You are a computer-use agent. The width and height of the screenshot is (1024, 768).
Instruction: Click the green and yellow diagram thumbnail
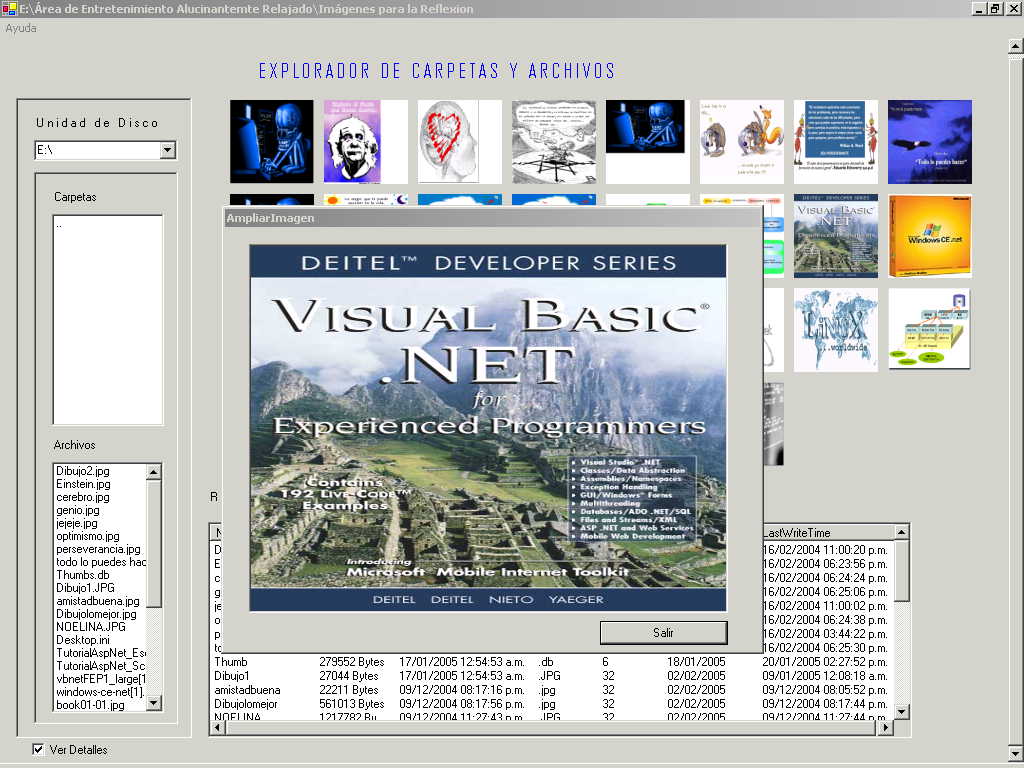(x=930, y=330)
